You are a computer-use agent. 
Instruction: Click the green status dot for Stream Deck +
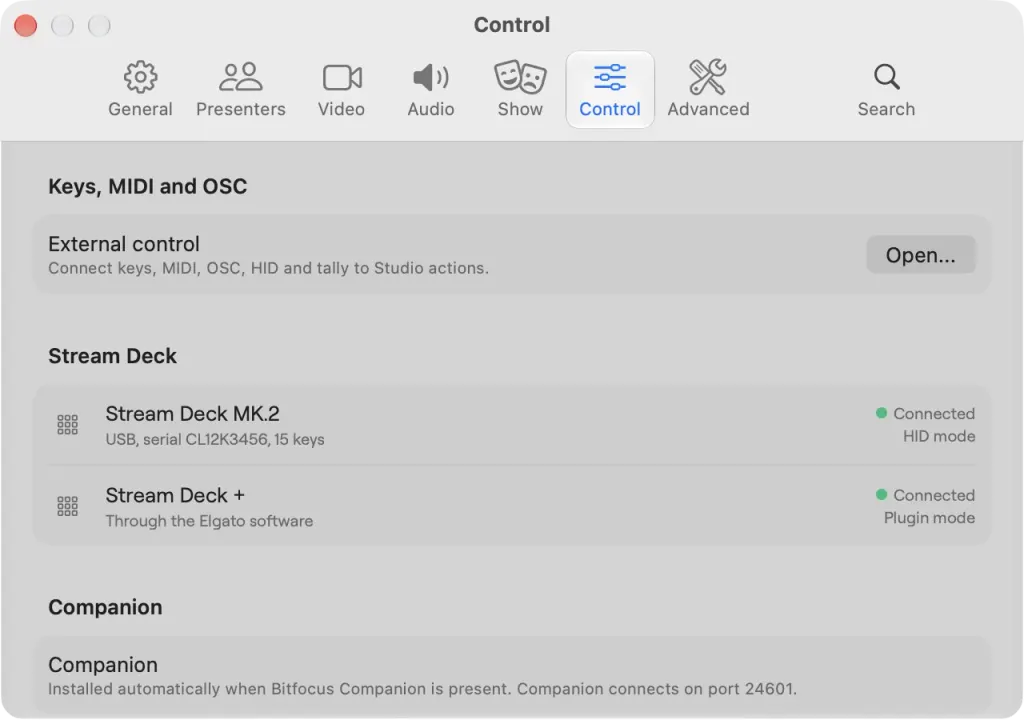point(881,495)
